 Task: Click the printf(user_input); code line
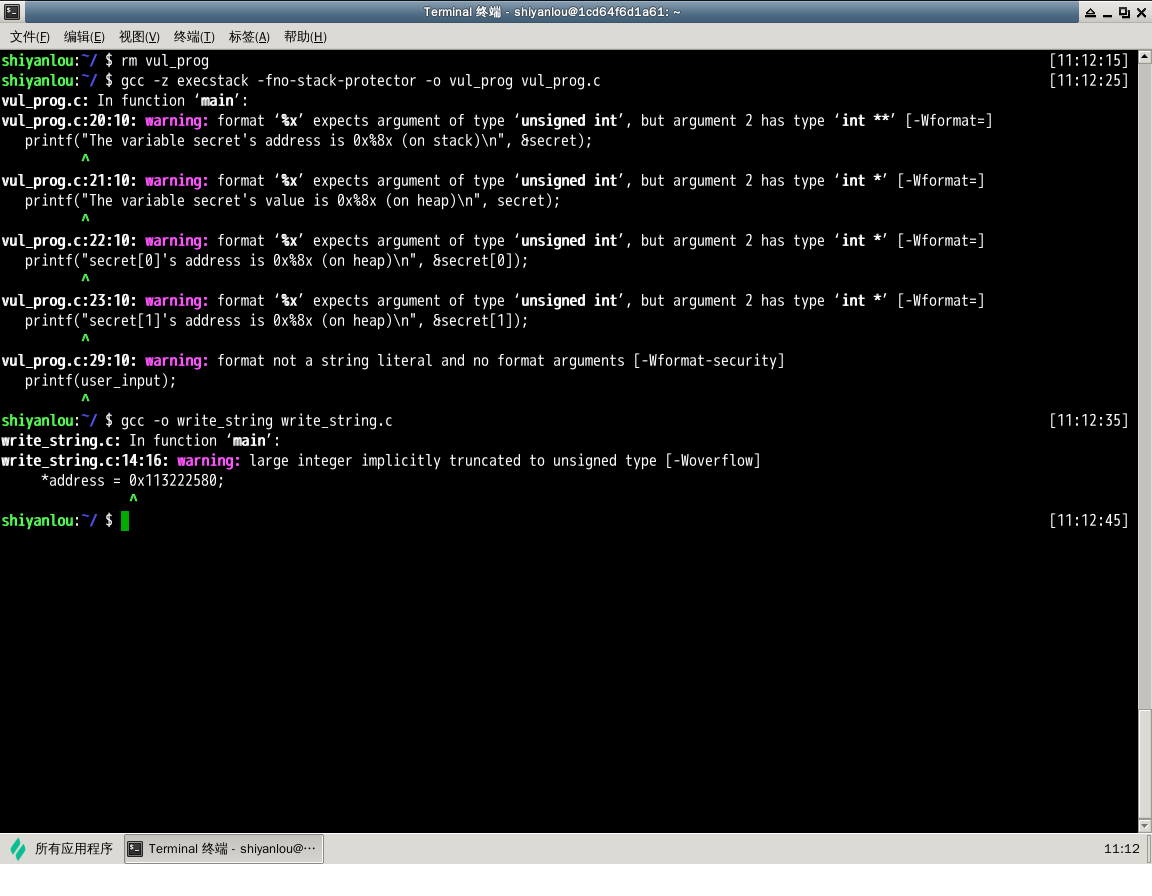tap(100, 381)
